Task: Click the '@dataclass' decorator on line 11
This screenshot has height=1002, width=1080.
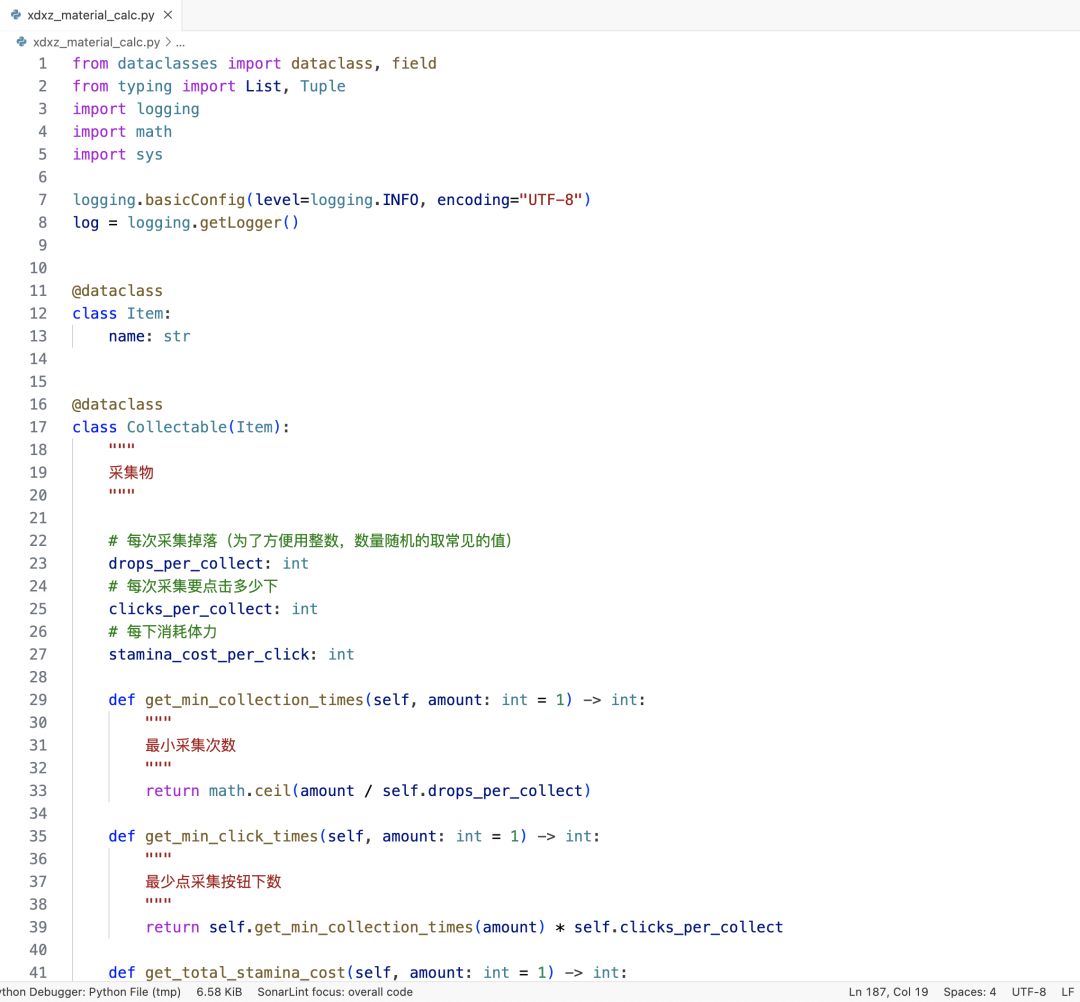Action: (117, 291)
